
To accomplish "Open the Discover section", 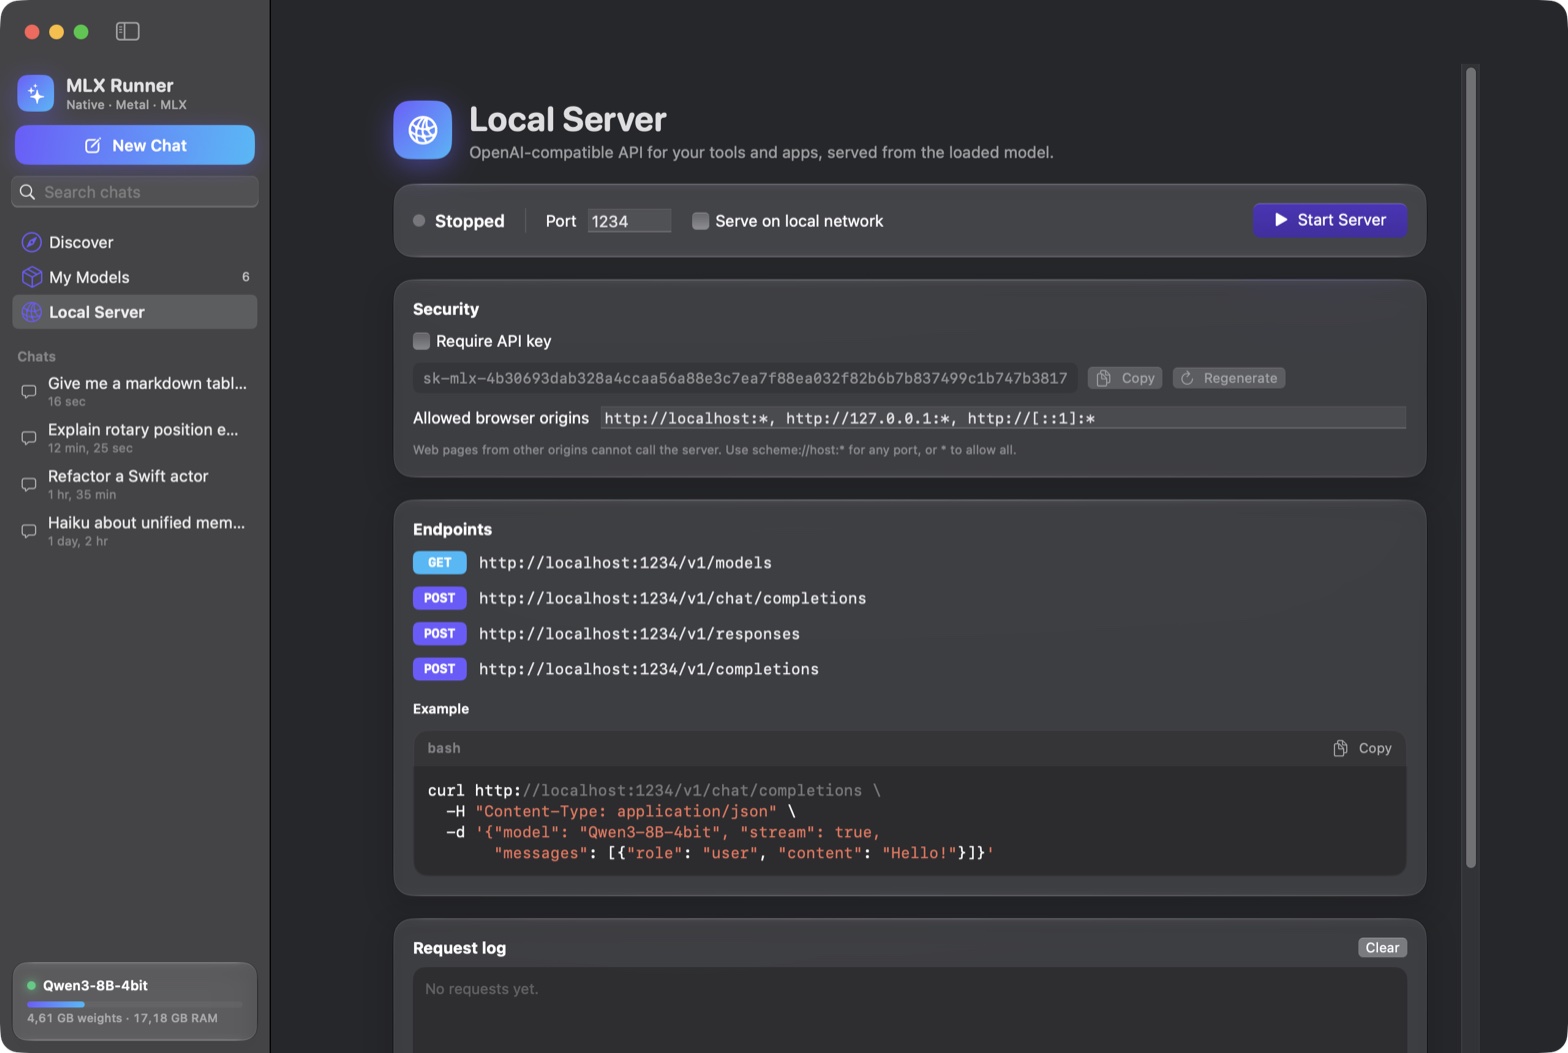I will pyautogui.click(x=135, y=242).
